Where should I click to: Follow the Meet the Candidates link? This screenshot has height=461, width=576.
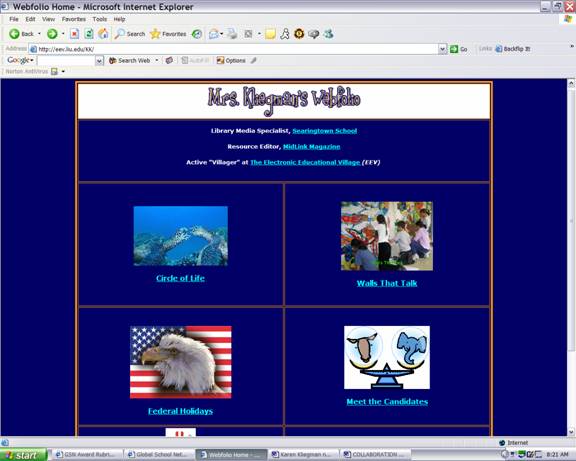[x=387, y=401]
